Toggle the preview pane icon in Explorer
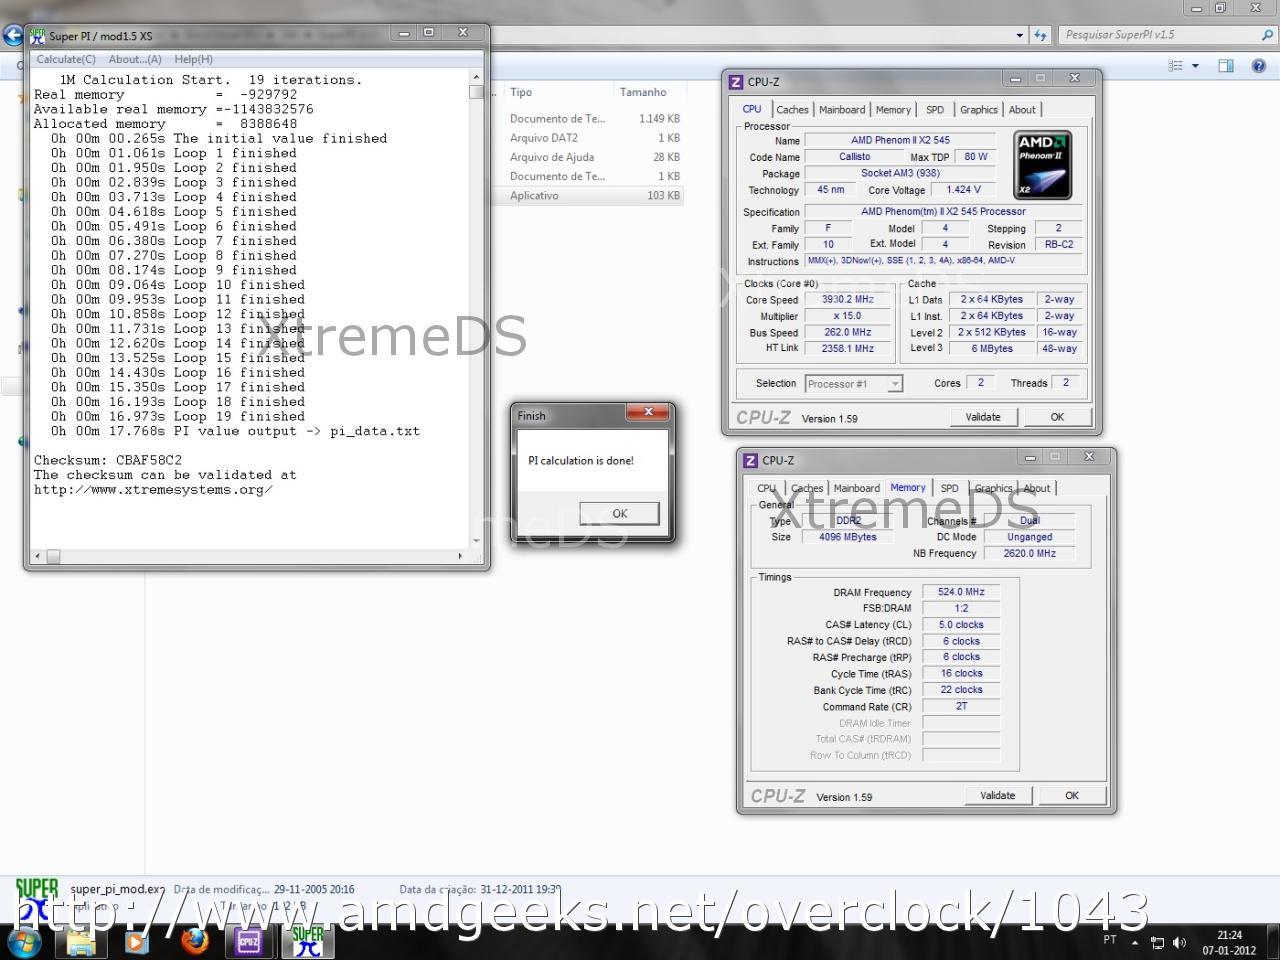1280x960 pixels. (1226, 66)
